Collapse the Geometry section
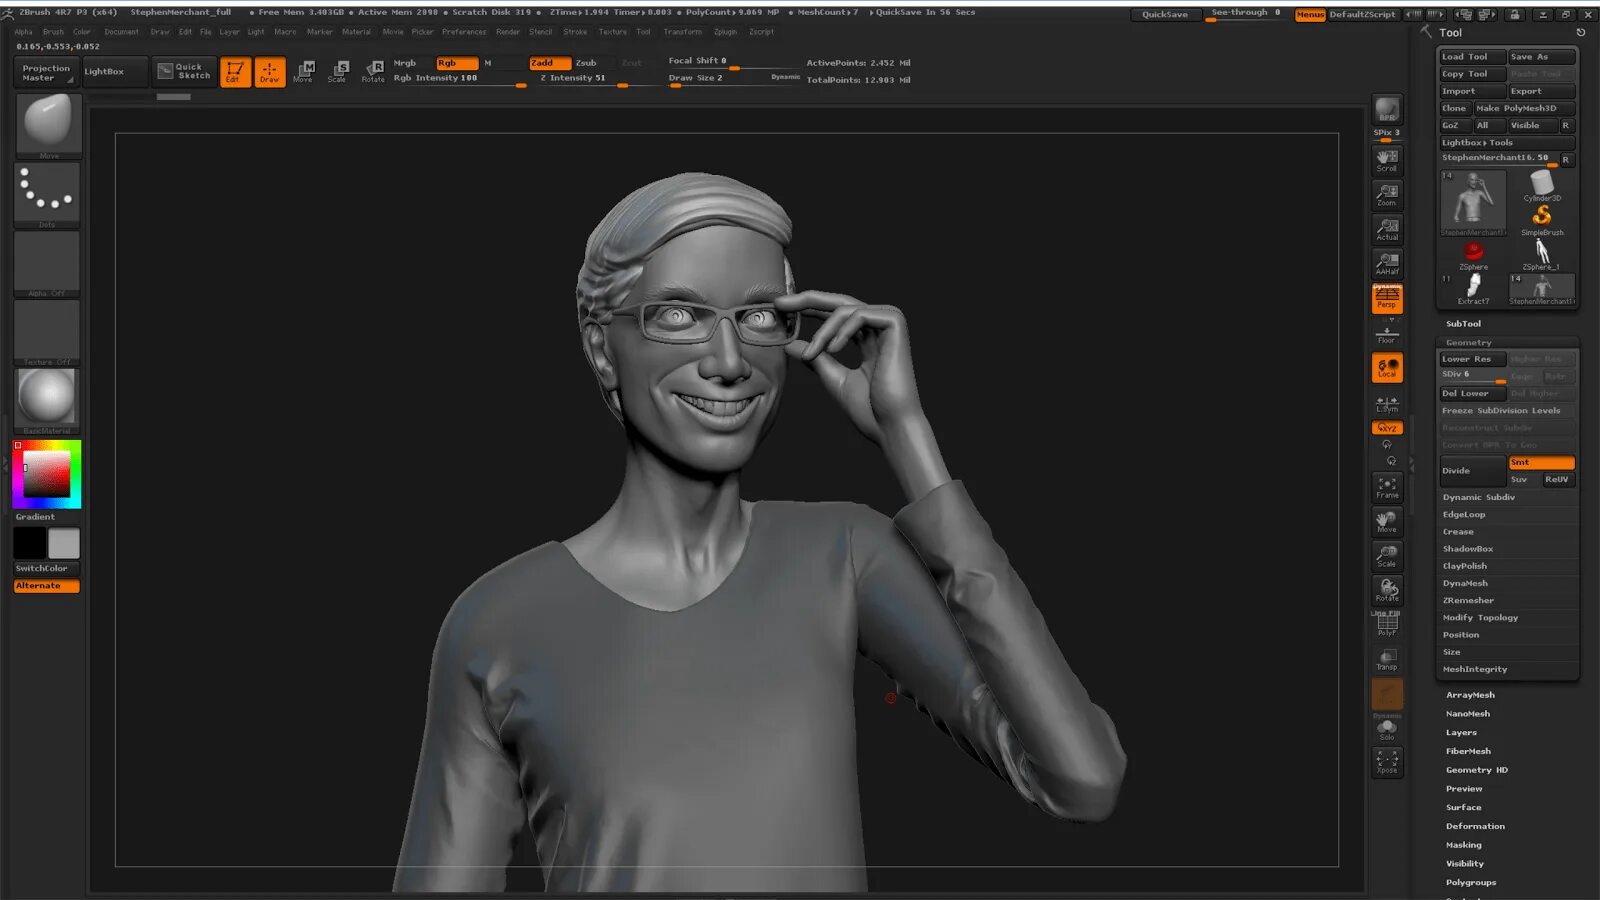This screenshot has height=900, width=1600. tap(1468, 343)
